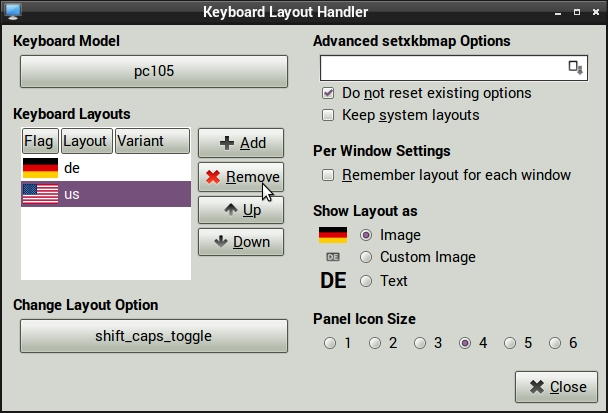The height and width of the screenshot is (413, 608).
Task: Set panel icon size to 6
Action: (555, 343)
